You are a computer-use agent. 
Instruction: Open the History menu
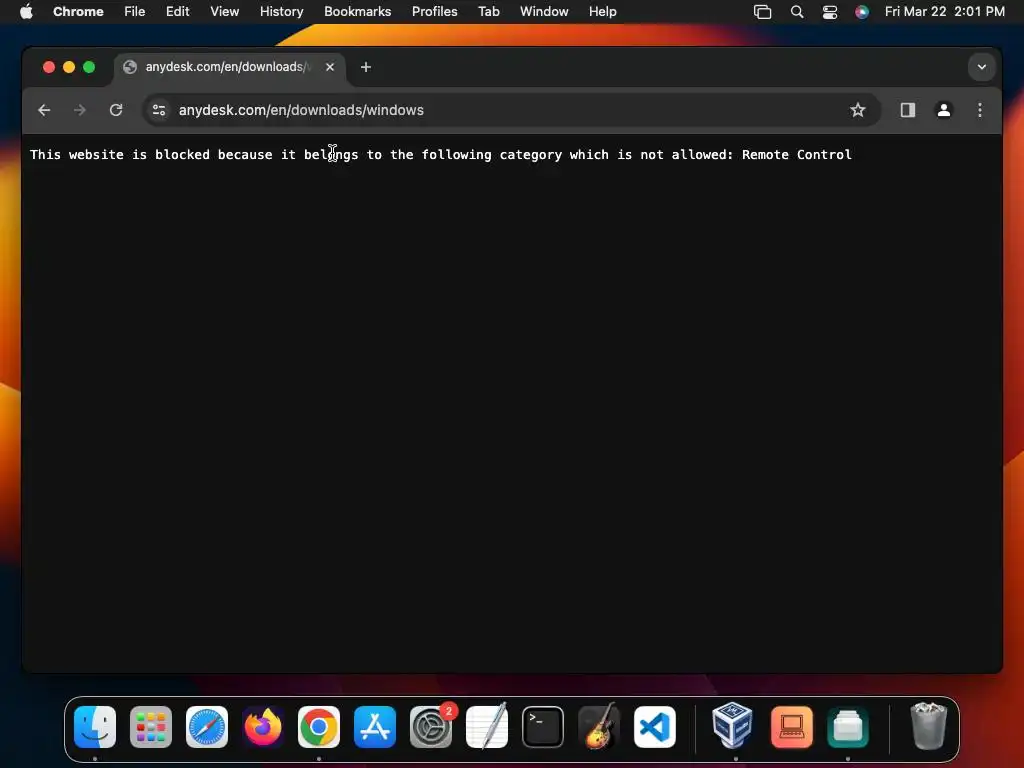point(281,12)
